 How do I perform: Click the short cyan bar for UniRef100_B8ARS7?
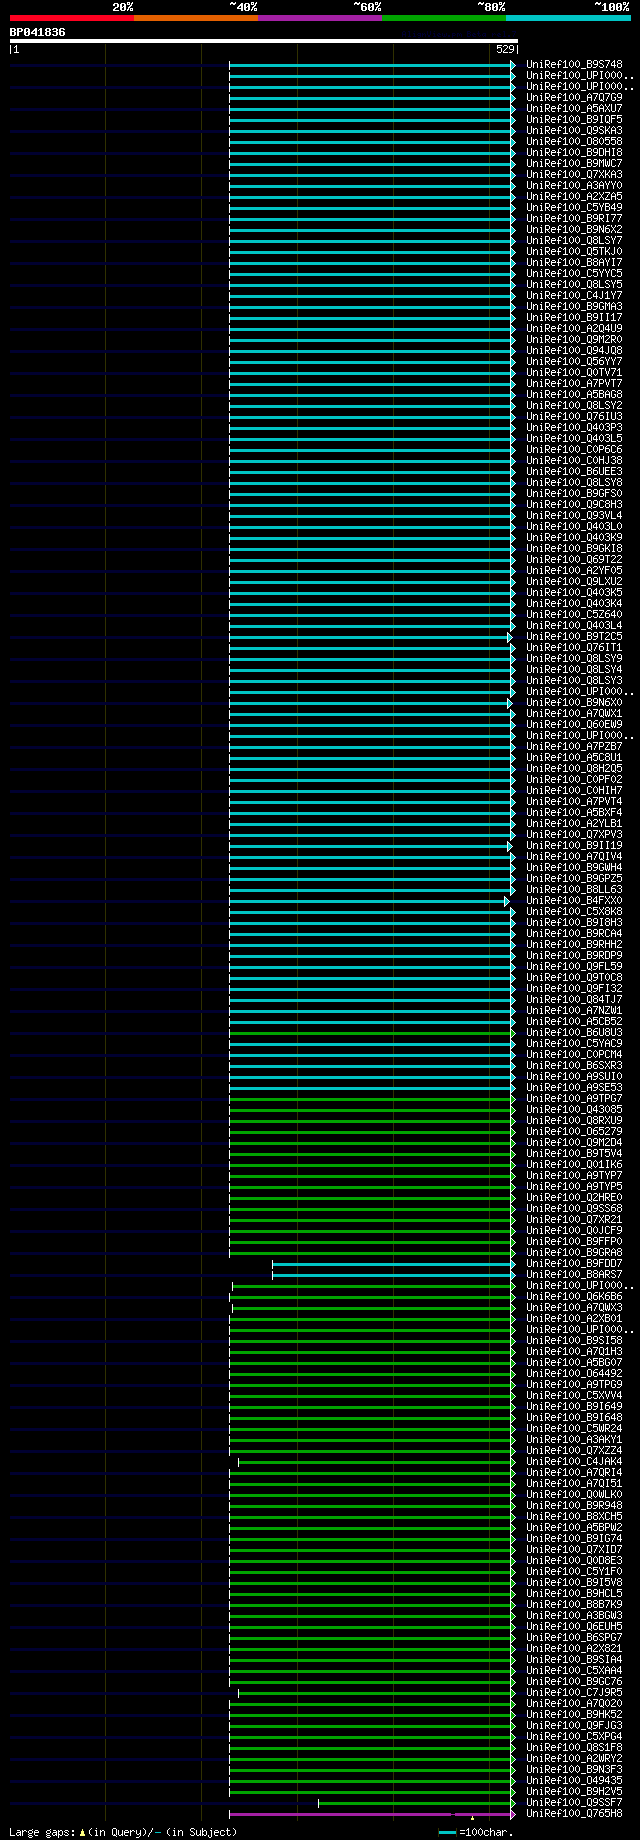tap(392, 1275)
